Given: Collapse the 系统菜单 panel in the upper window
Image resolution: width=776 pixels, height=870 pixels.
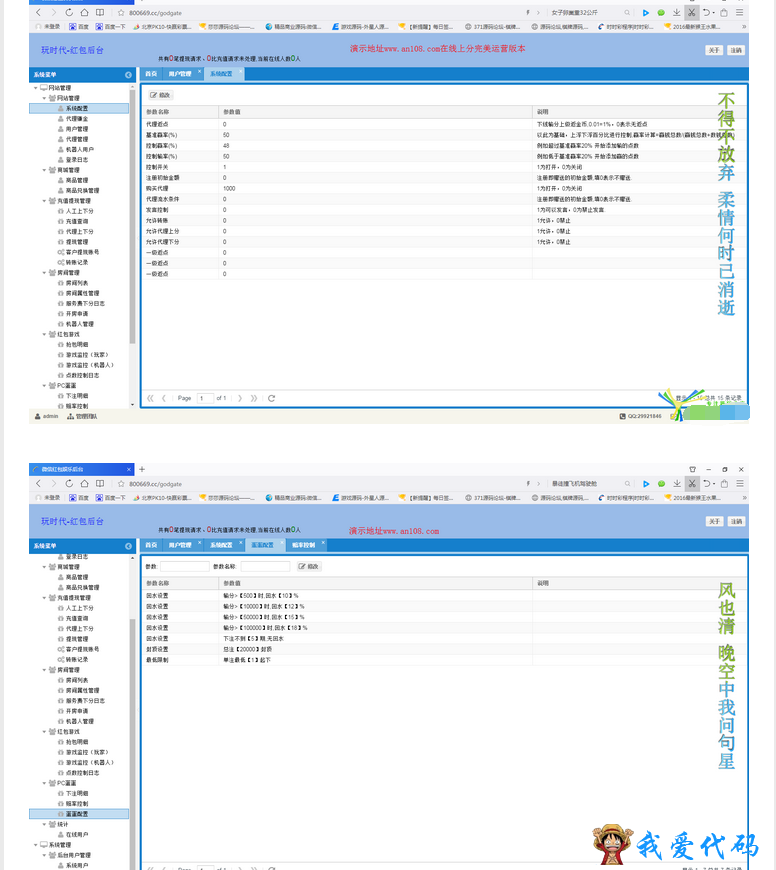Looking at the screenshot, I should [x=129, y=75].
